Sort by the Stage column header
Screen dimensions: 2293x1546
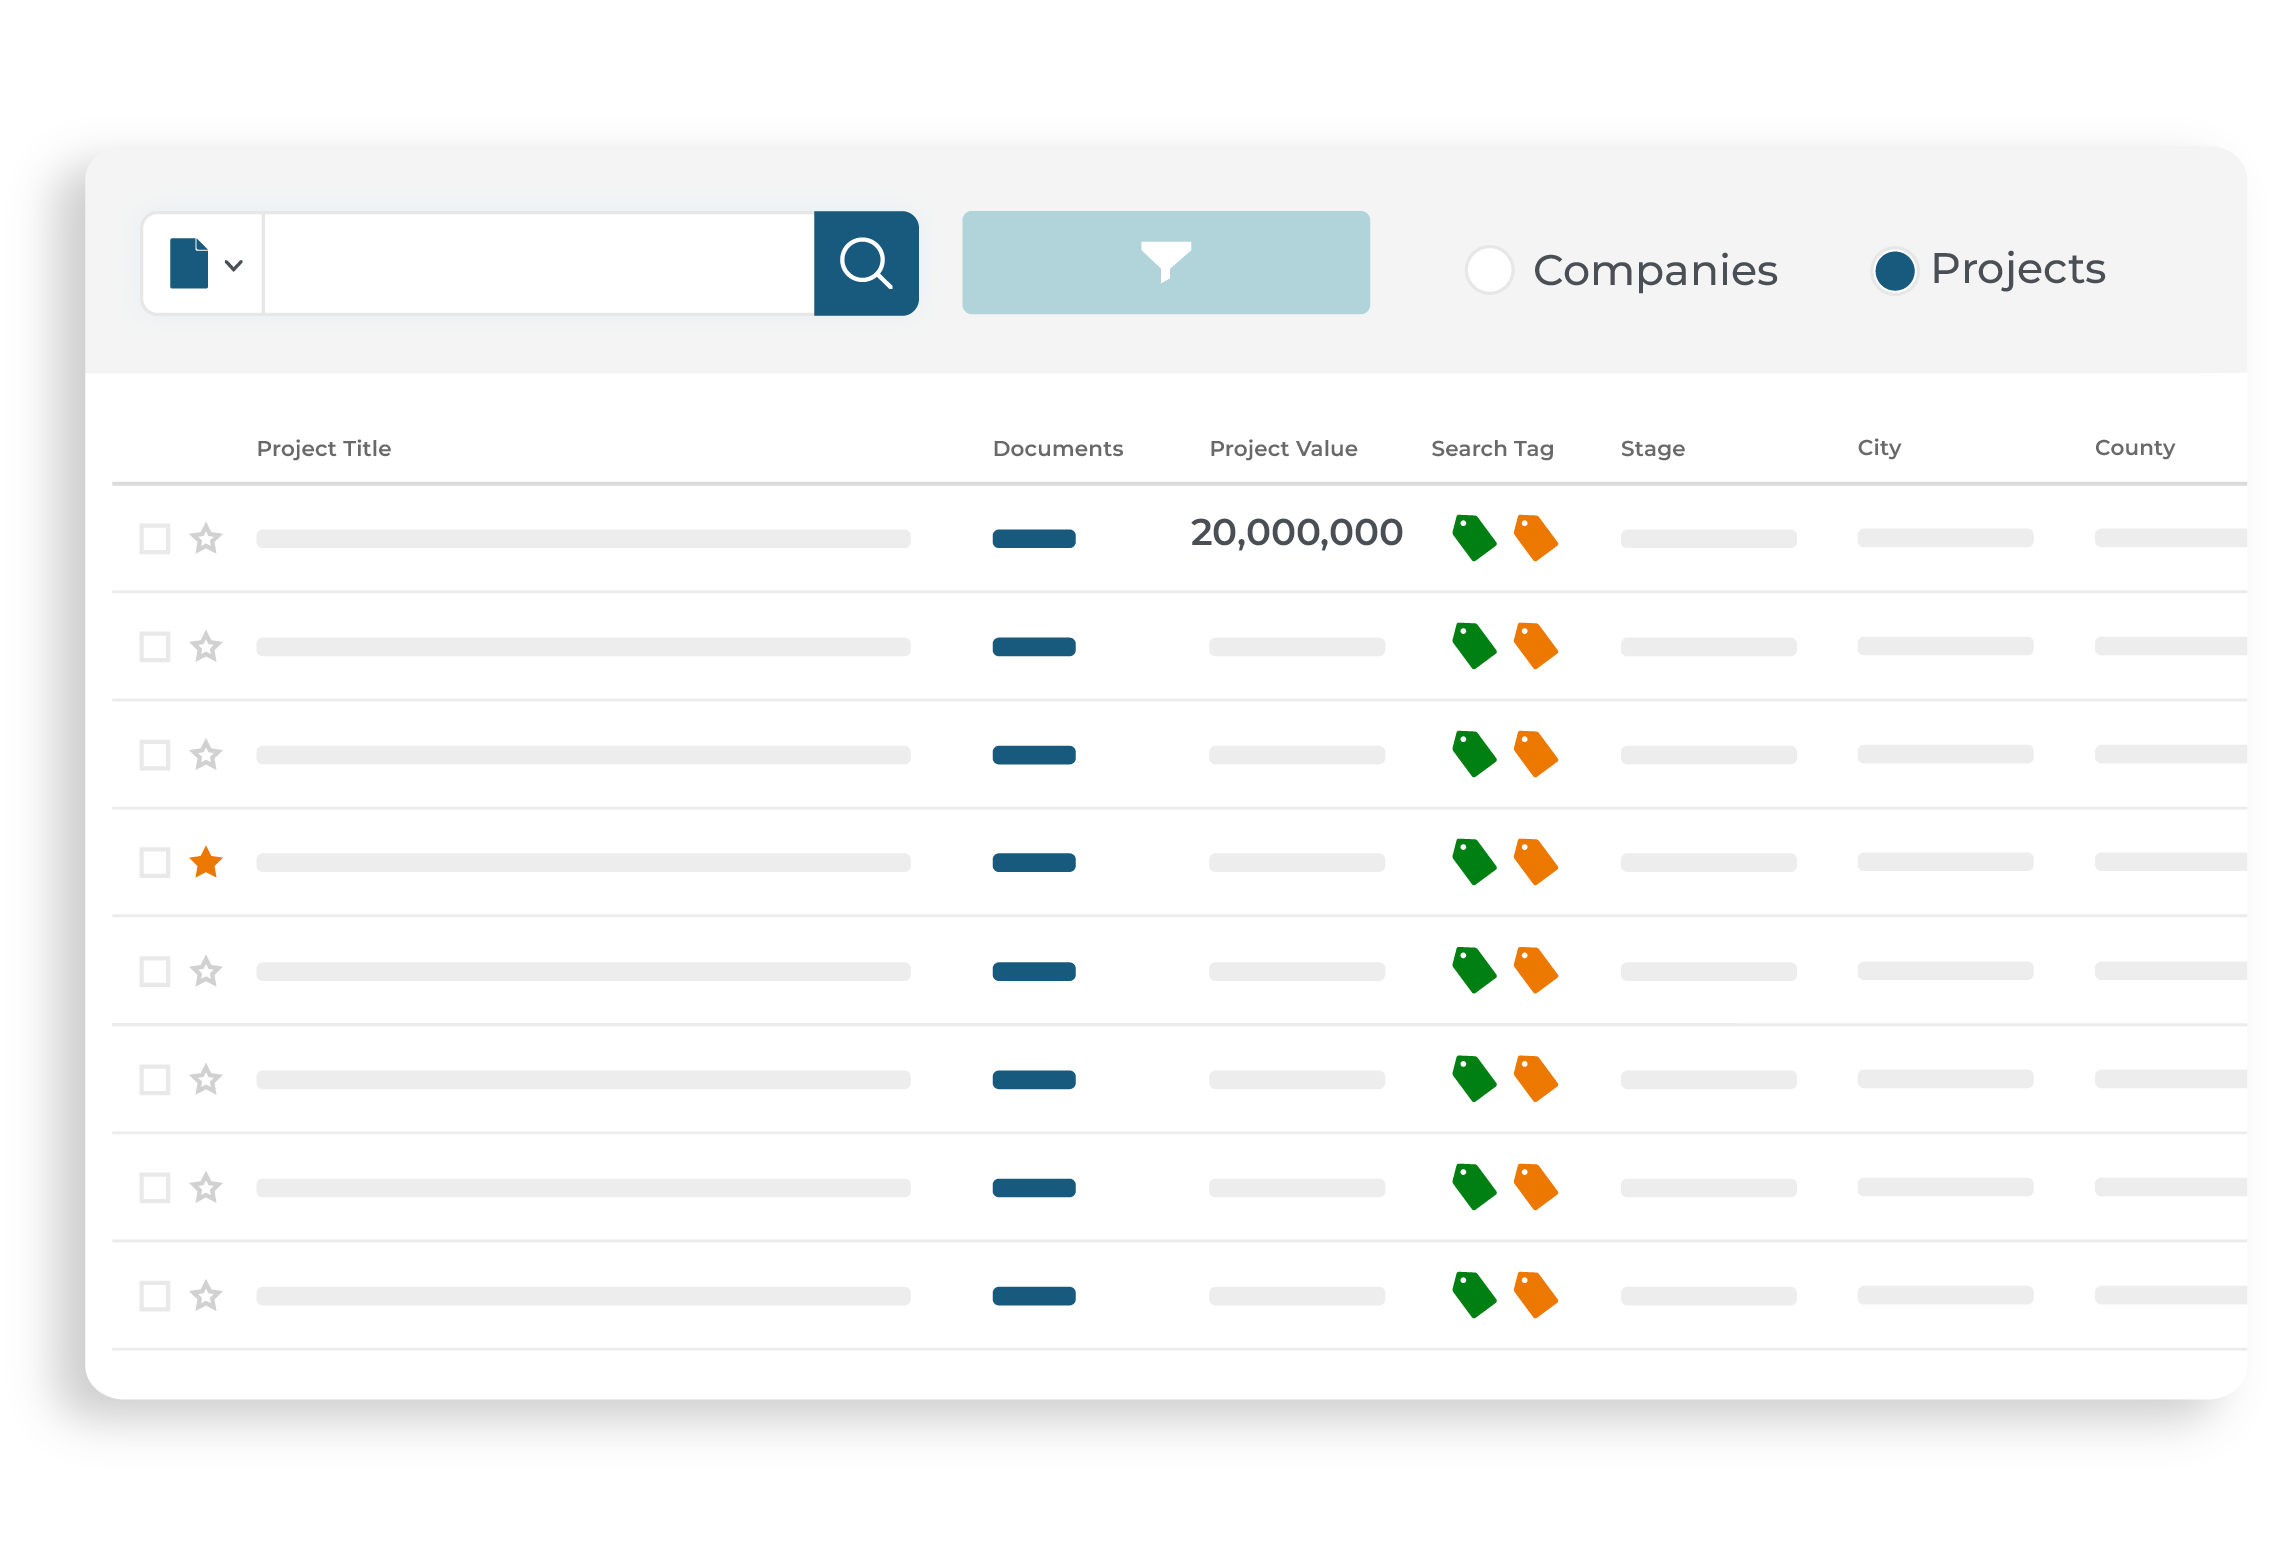1652,448
